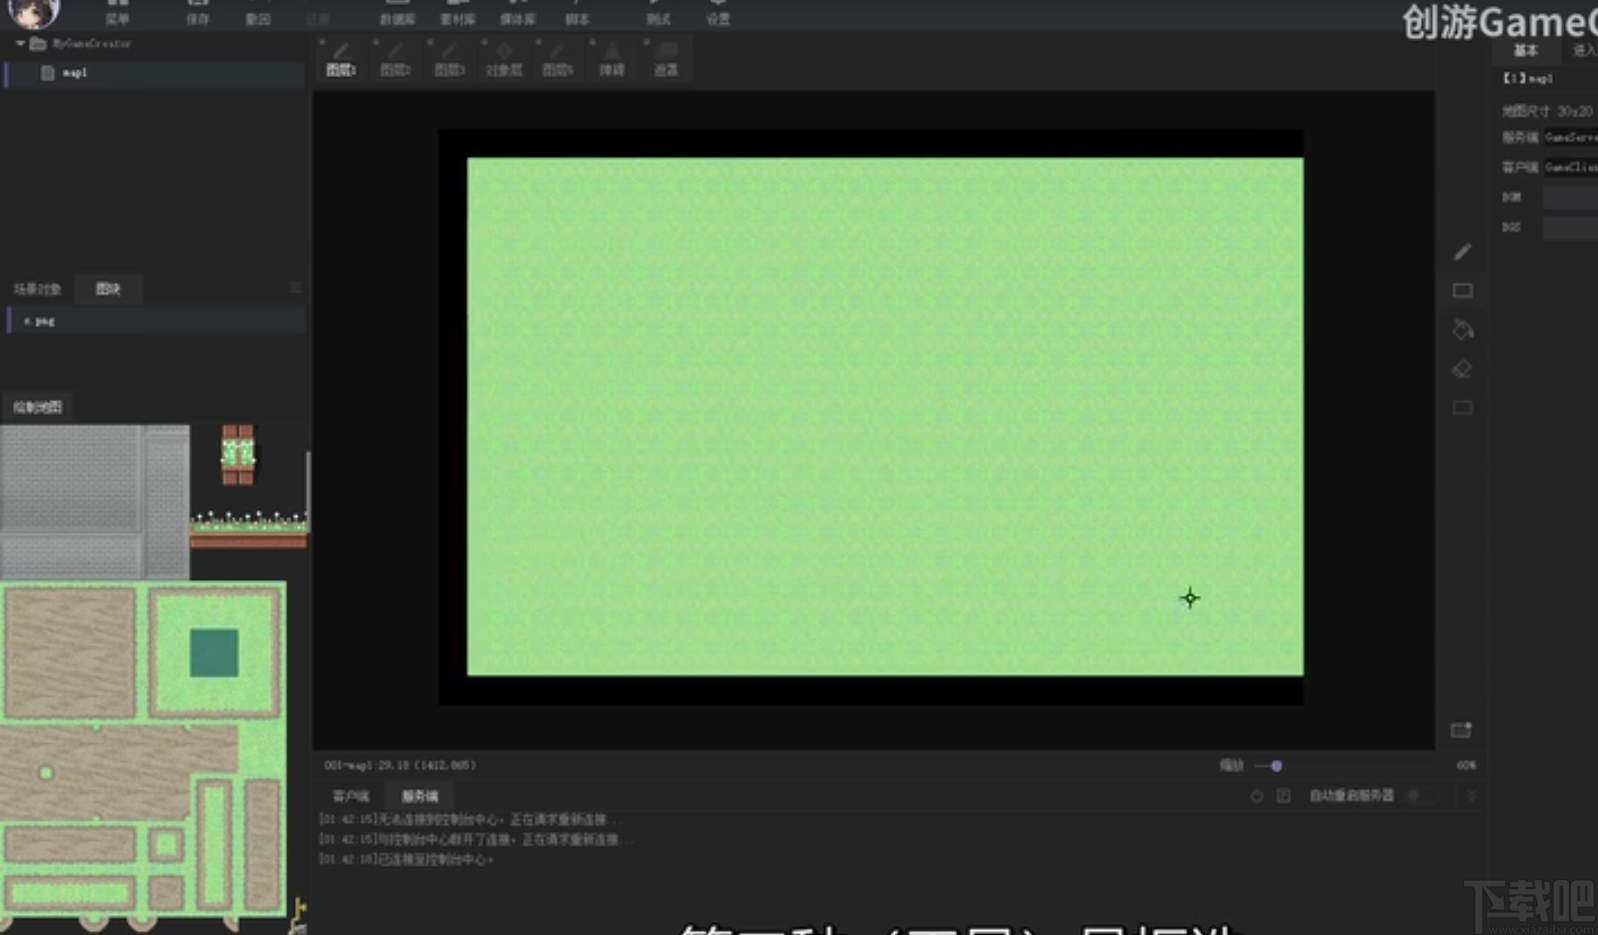The image size is (1598, 935).
Task: Switch to the 服务端 console tab
Action: [x=420, y=797]
